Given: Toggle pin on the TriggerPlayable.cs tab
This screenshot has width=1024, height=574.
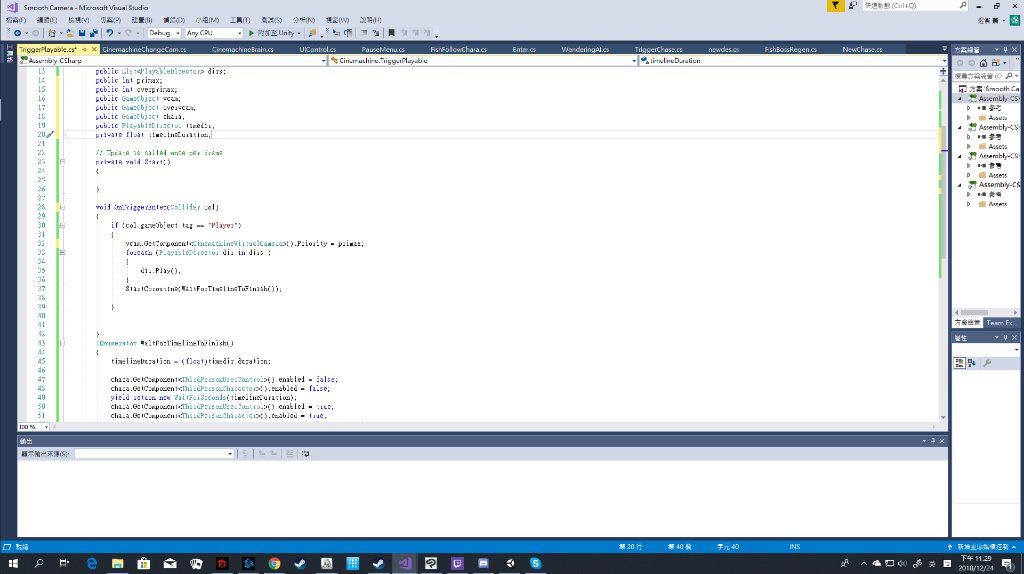Looking at the screenshot, I should (x=84, y=49).
